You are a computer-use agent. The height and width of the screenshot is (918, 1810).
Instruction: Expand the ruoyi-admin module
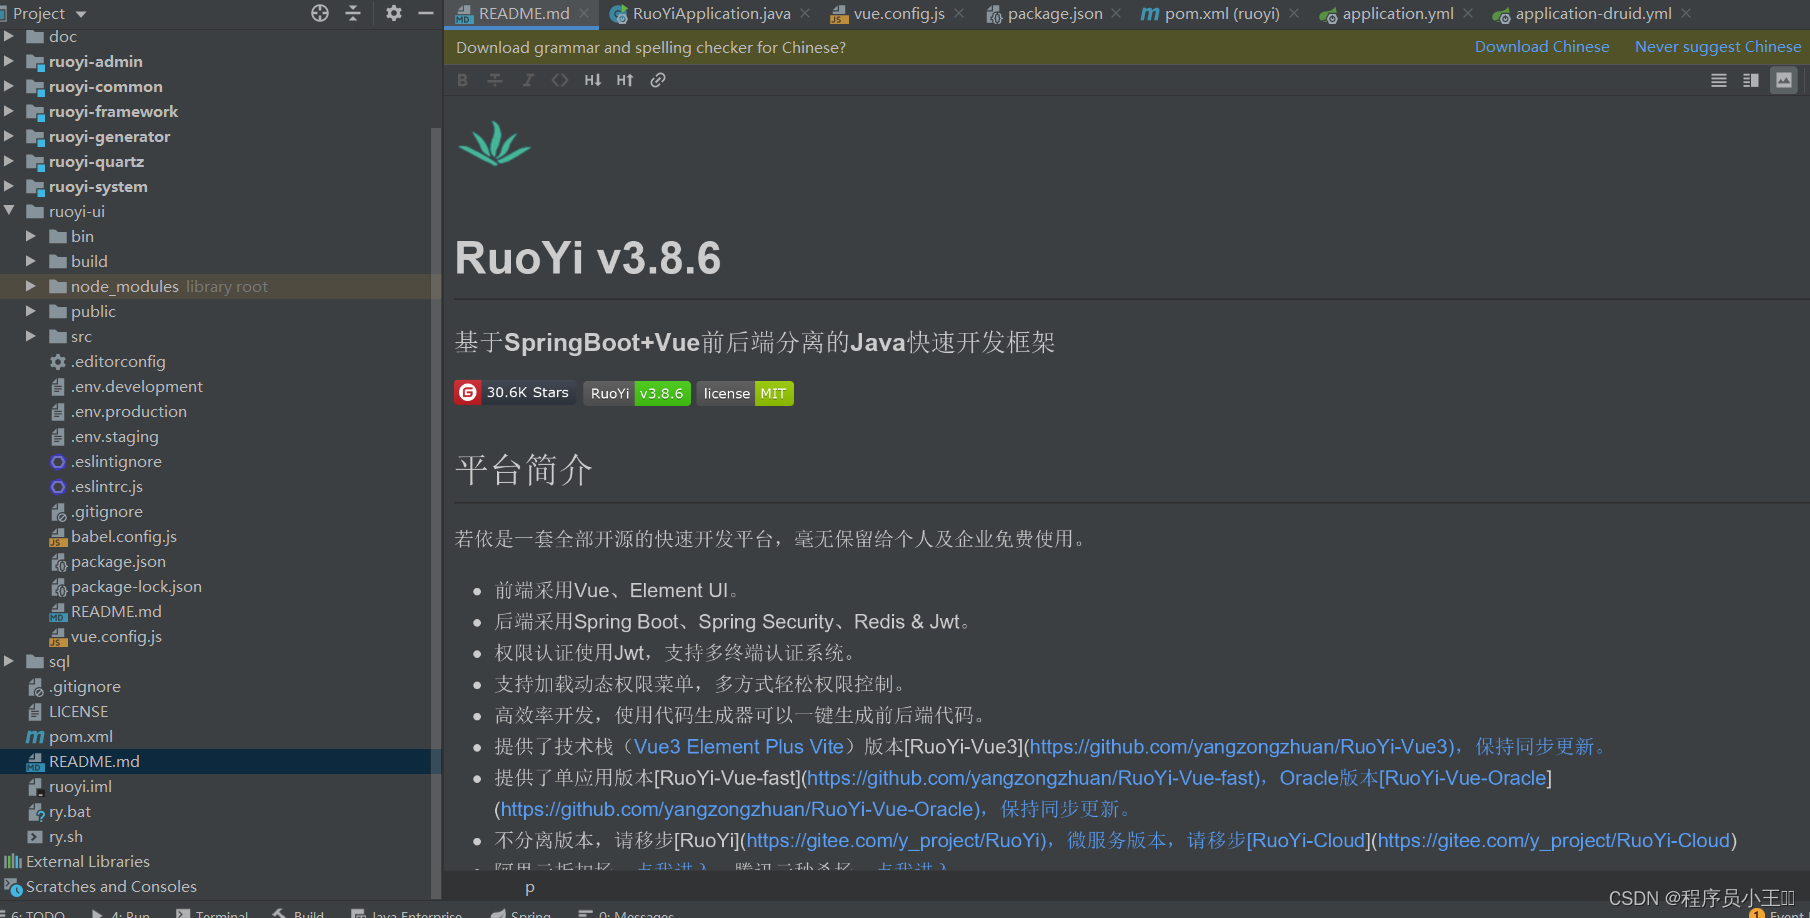point(9,61)
